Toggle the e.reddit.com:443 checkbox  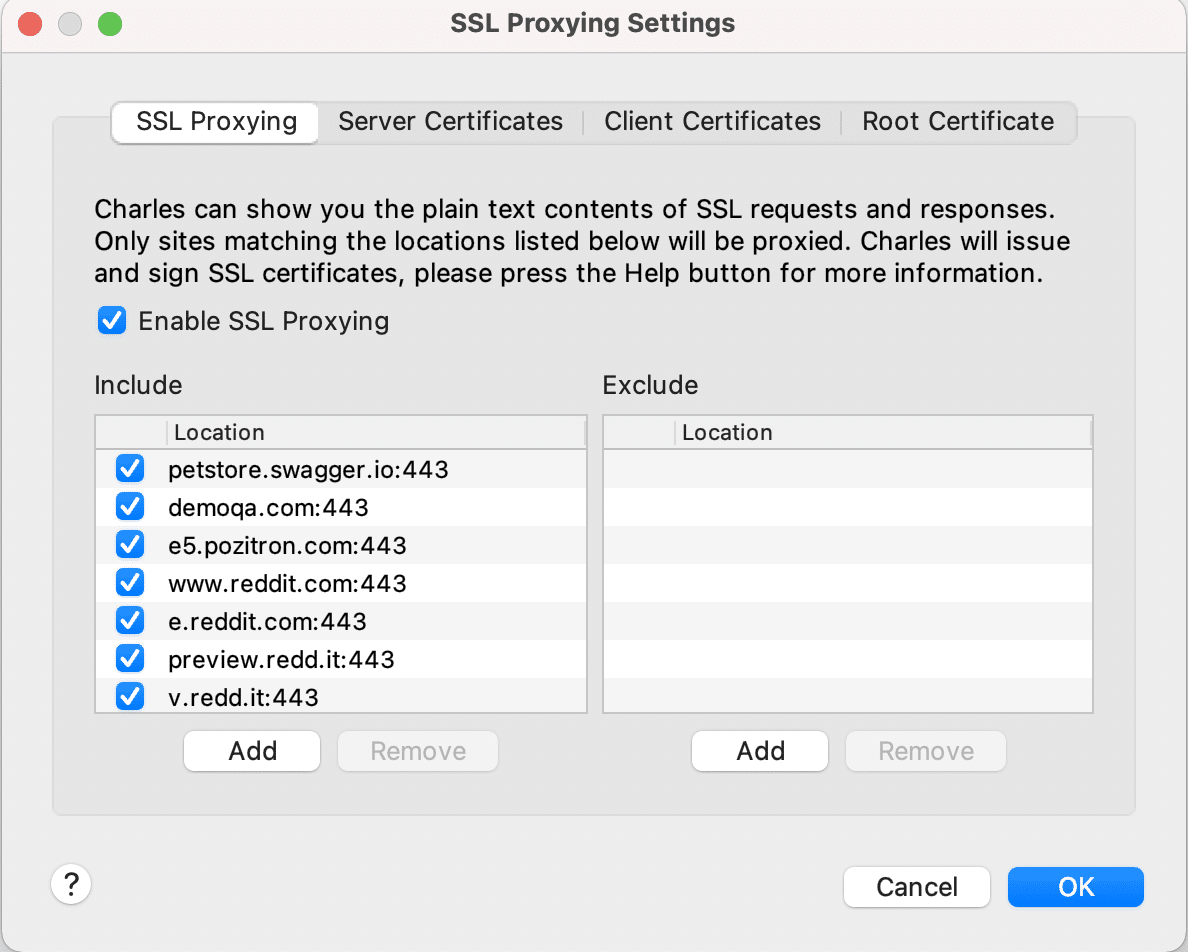click(129, 620)
